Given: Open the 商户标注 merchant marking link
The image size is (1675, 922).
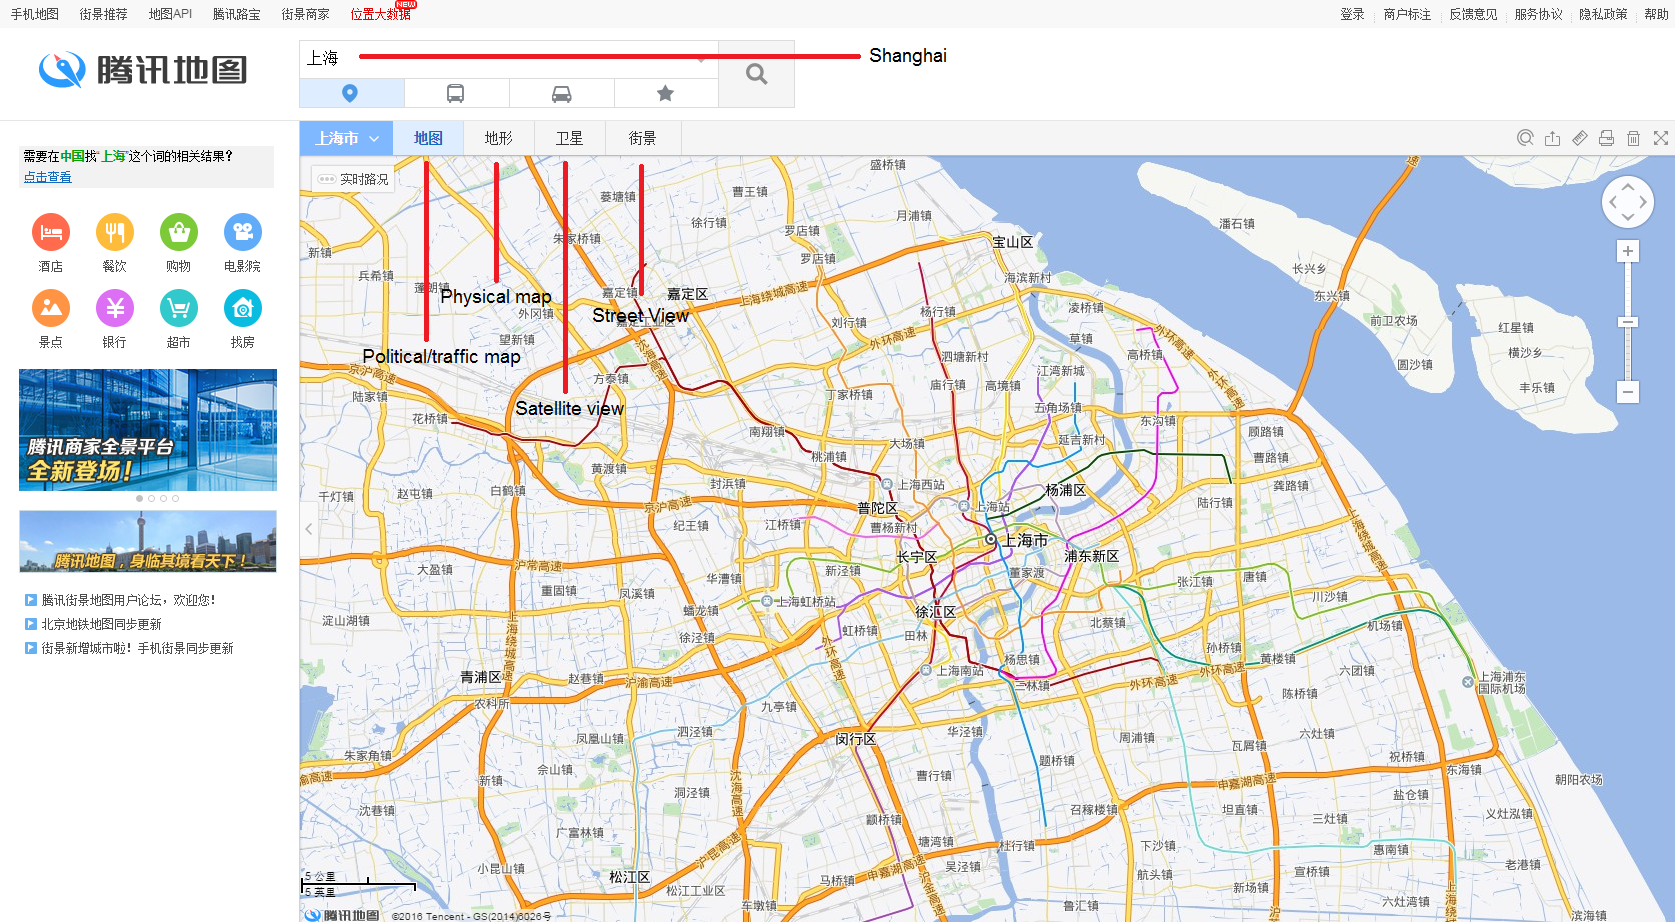Looking at the screenshot, I should 1407,14.
